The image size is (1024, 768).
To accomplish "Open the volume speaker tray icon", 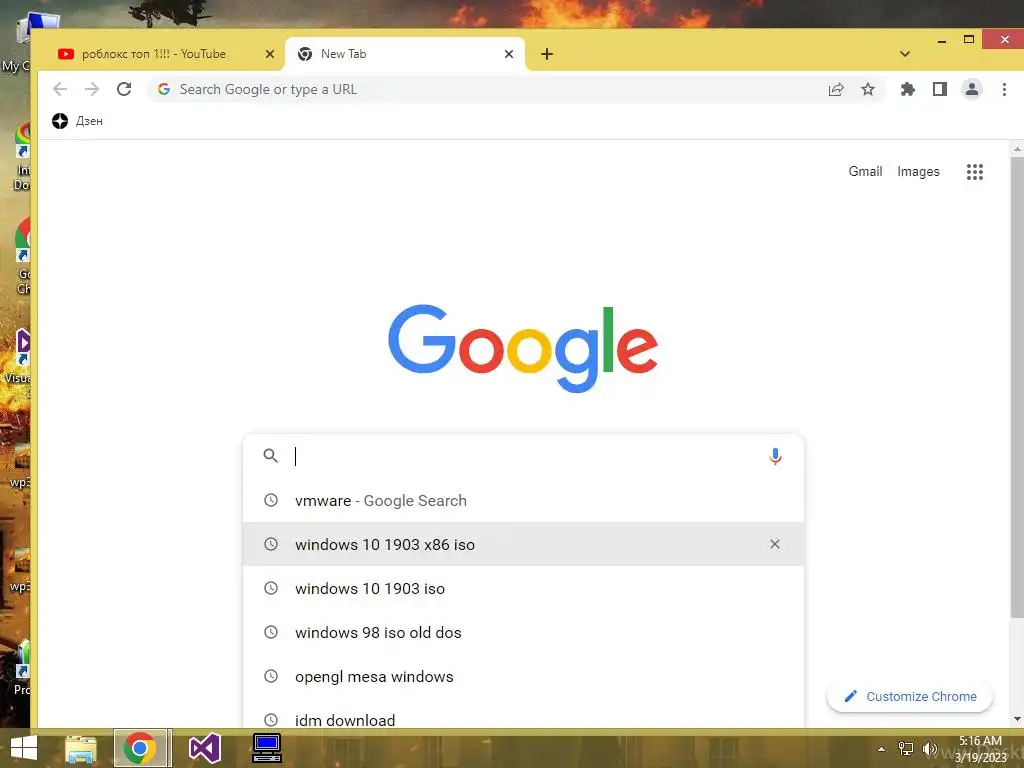I will 929,749.
